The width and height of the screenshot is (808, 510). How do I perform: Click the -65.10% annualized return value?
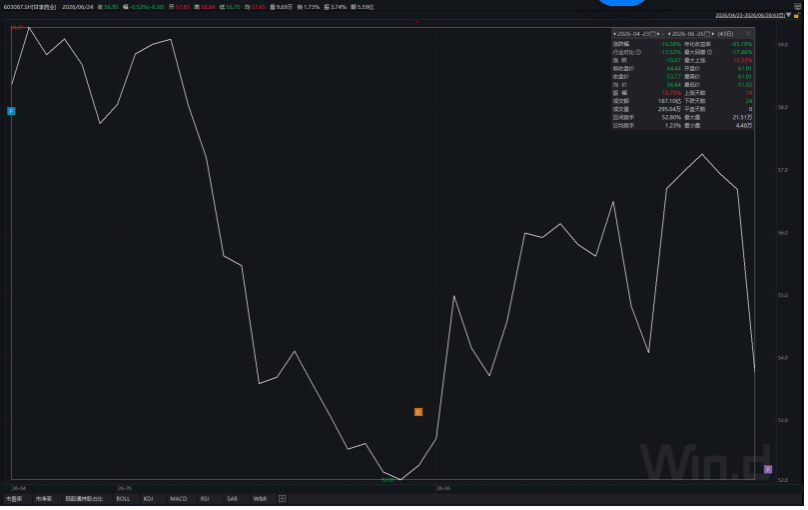tap(742, 44)
